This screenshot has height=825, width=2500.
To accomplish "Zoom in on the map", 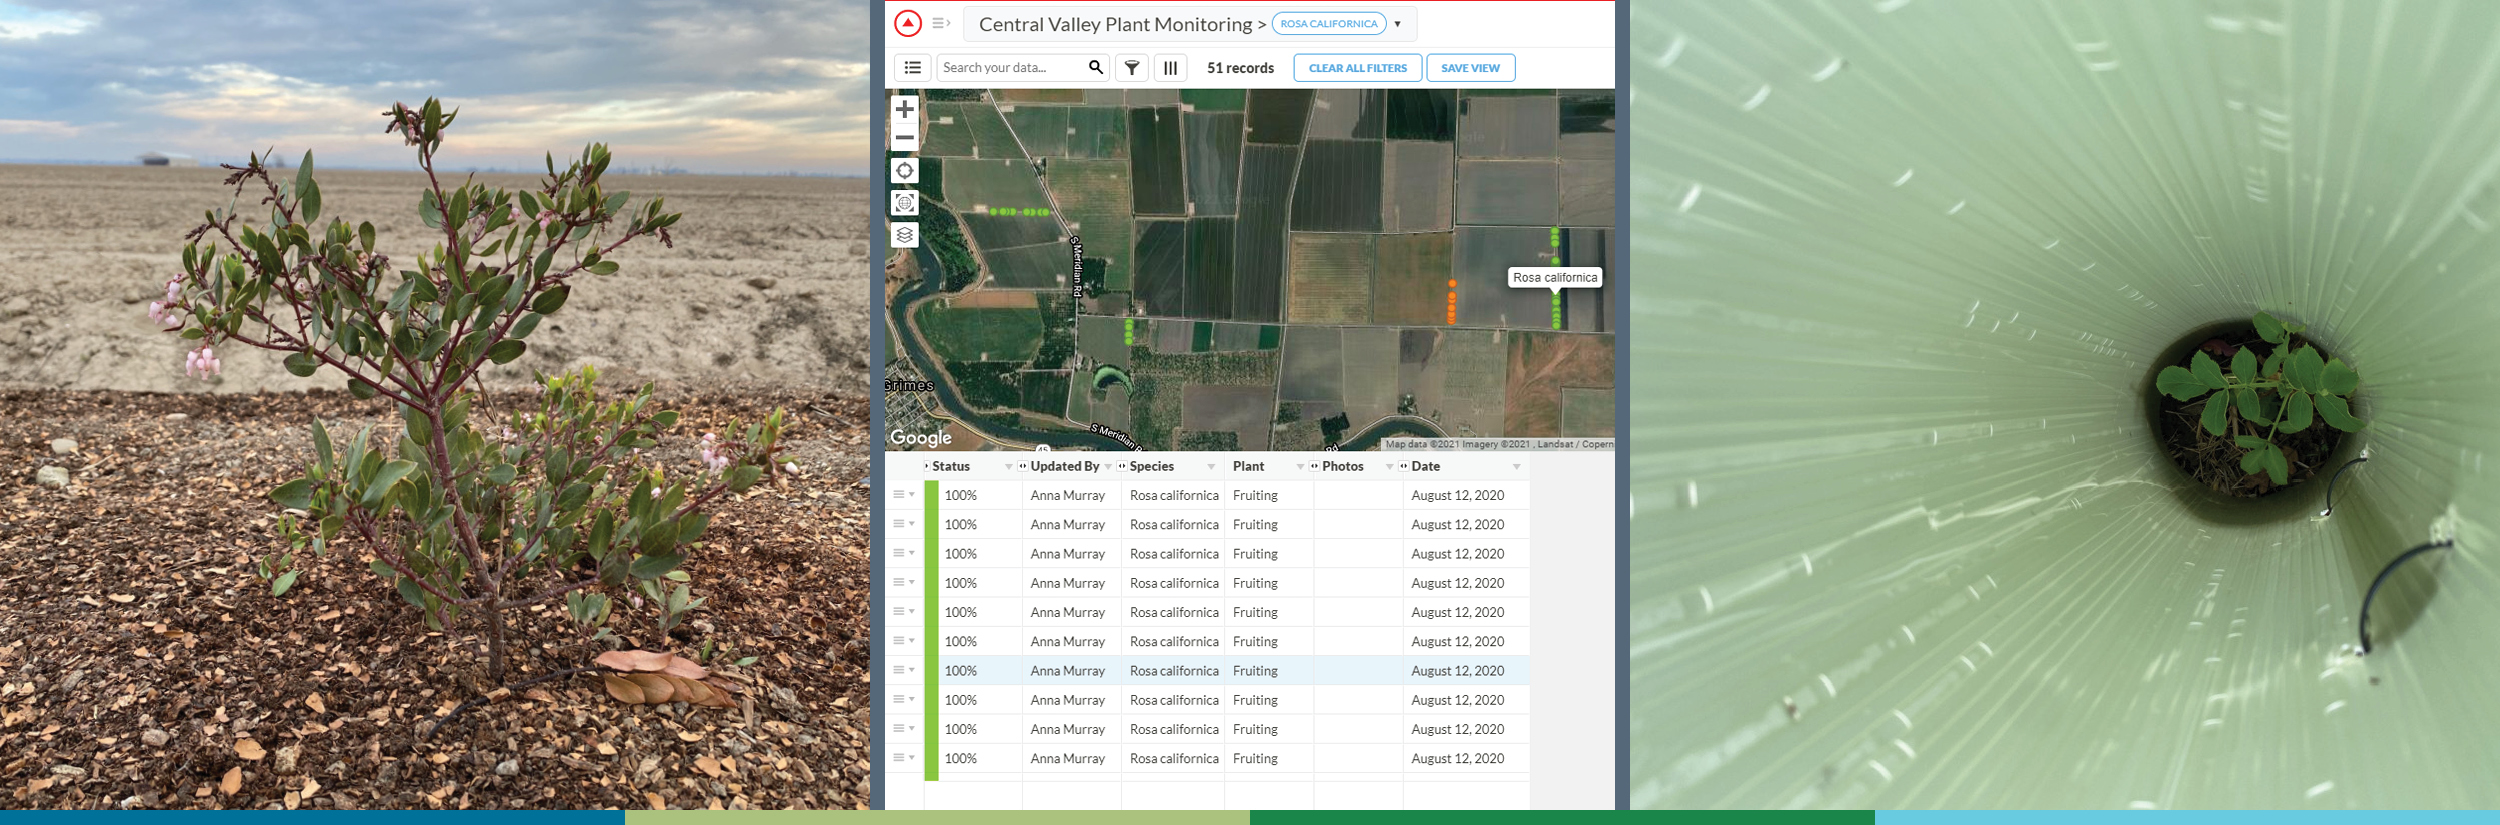I will tap(904, 109).
